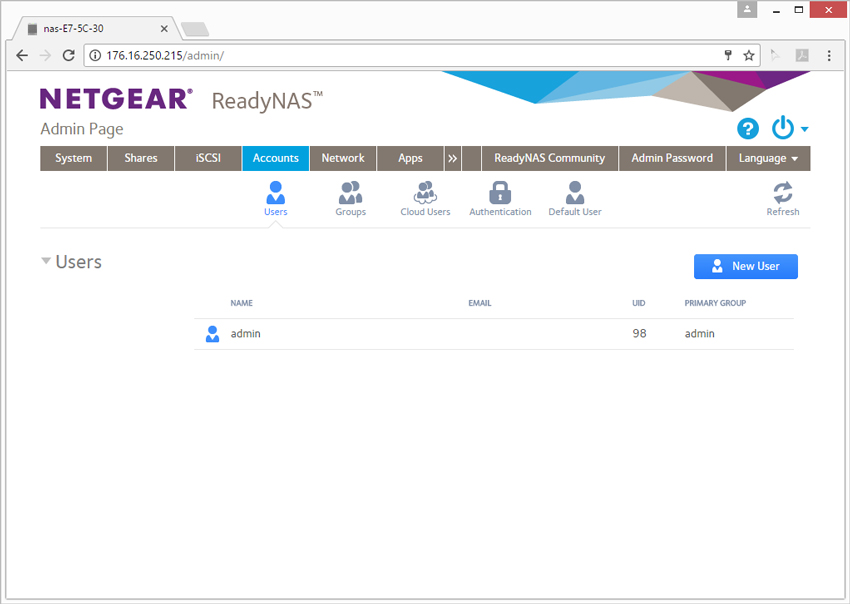Sort by the EMAIL column header
The image size is (850, 604).
(x=480, y=303)
